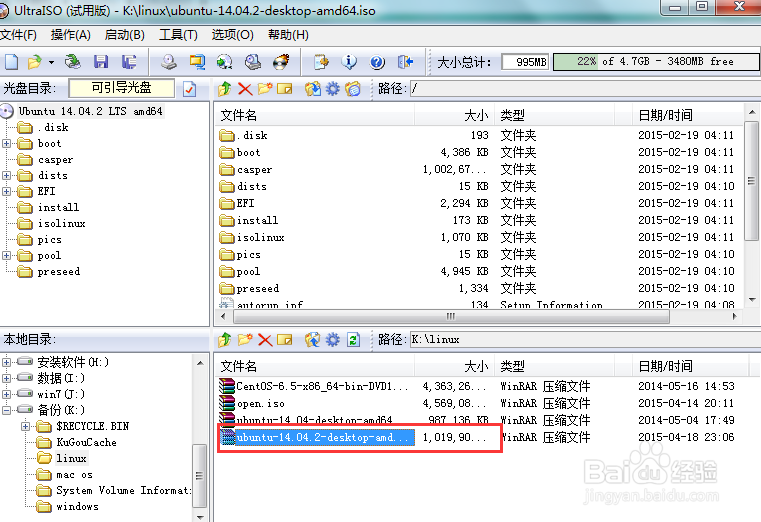Viewport: 761px width, 522px height.
Task: Click Up folder icon in image toolbar
Action: (224, 89)
